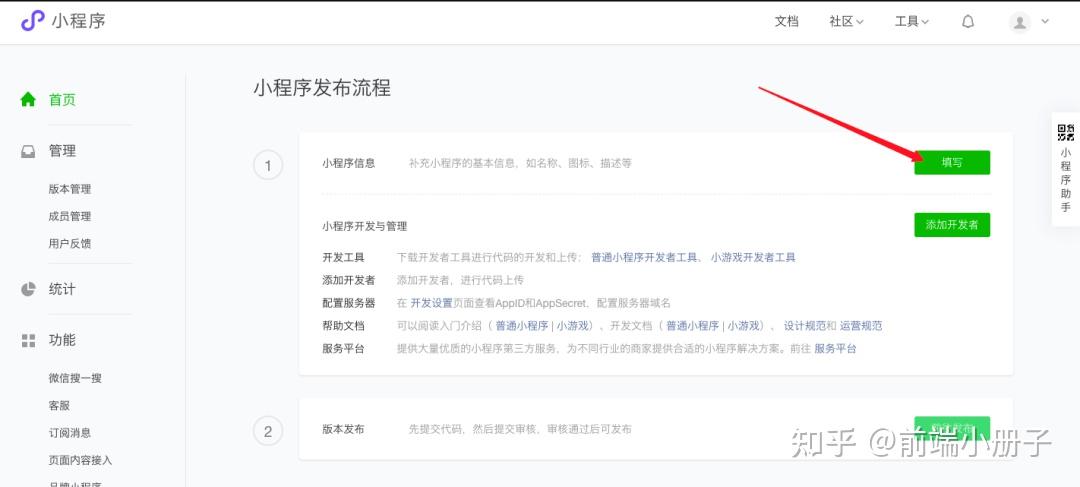Select 统计 section in sidebar

62,289
